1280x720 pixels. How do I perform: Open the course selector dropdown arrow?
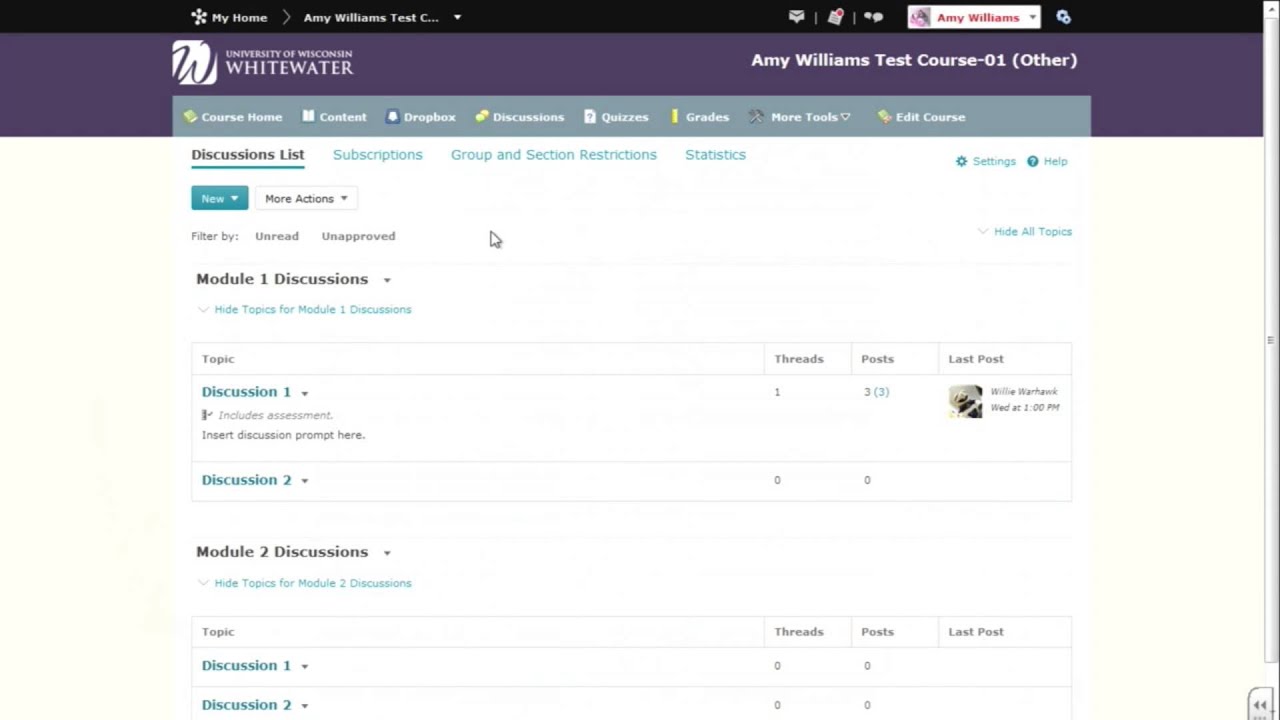[457, 17]
